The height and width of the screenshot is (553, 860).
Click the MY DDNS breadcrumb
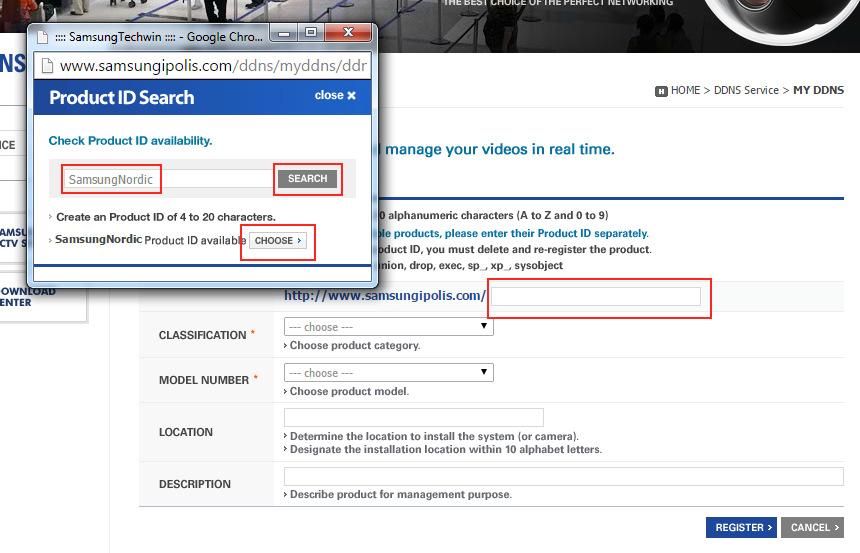coord(818,91)
